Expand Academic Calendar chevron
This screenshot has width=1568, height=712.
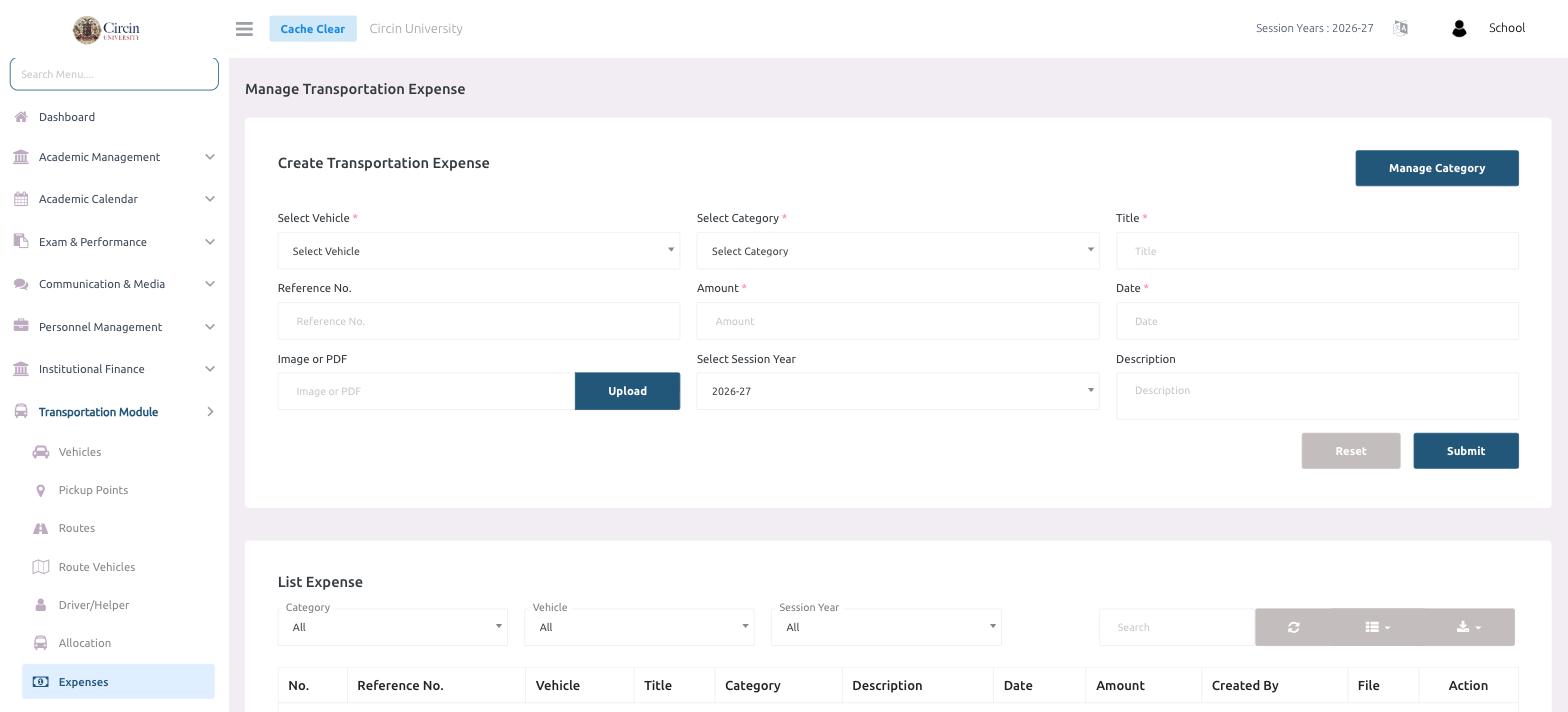pyautogui.click(x=210, y=199)
